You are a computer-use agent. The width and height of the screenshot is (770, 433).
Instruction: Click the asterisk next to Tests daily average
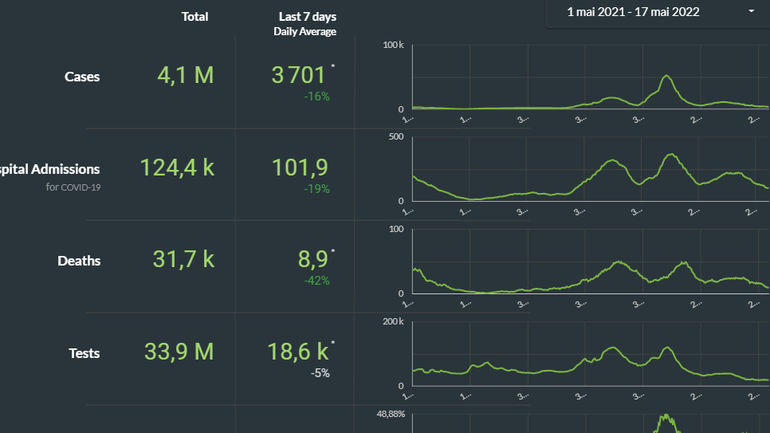click(x=333, y=343)
